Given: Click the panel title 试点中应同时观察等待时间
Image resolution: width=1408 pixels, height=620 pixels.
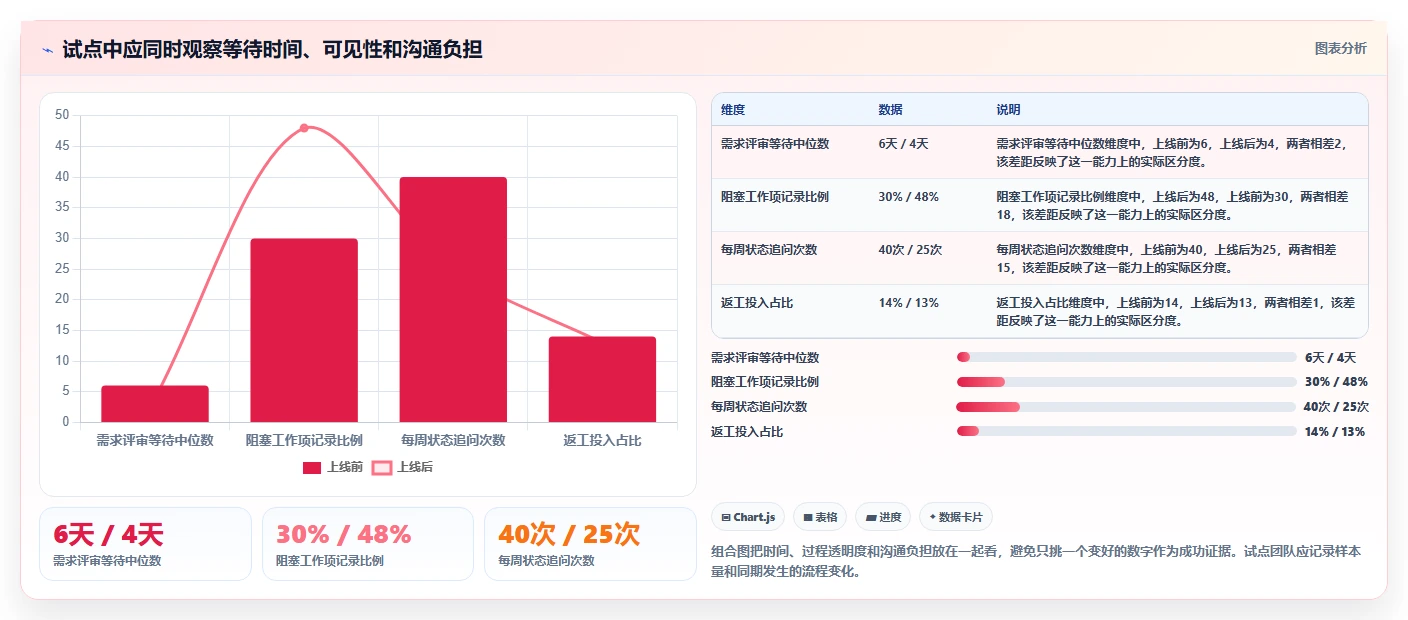Looking at the screenshot, I should (x=272, y=49).
